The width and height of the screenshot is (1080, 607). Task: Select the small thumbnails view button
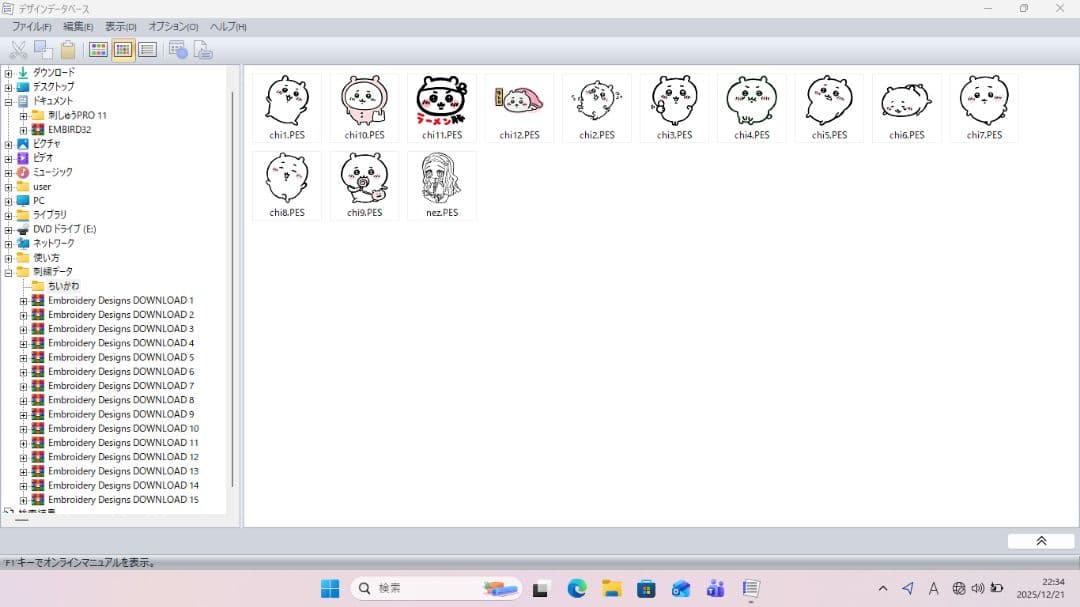123,50
